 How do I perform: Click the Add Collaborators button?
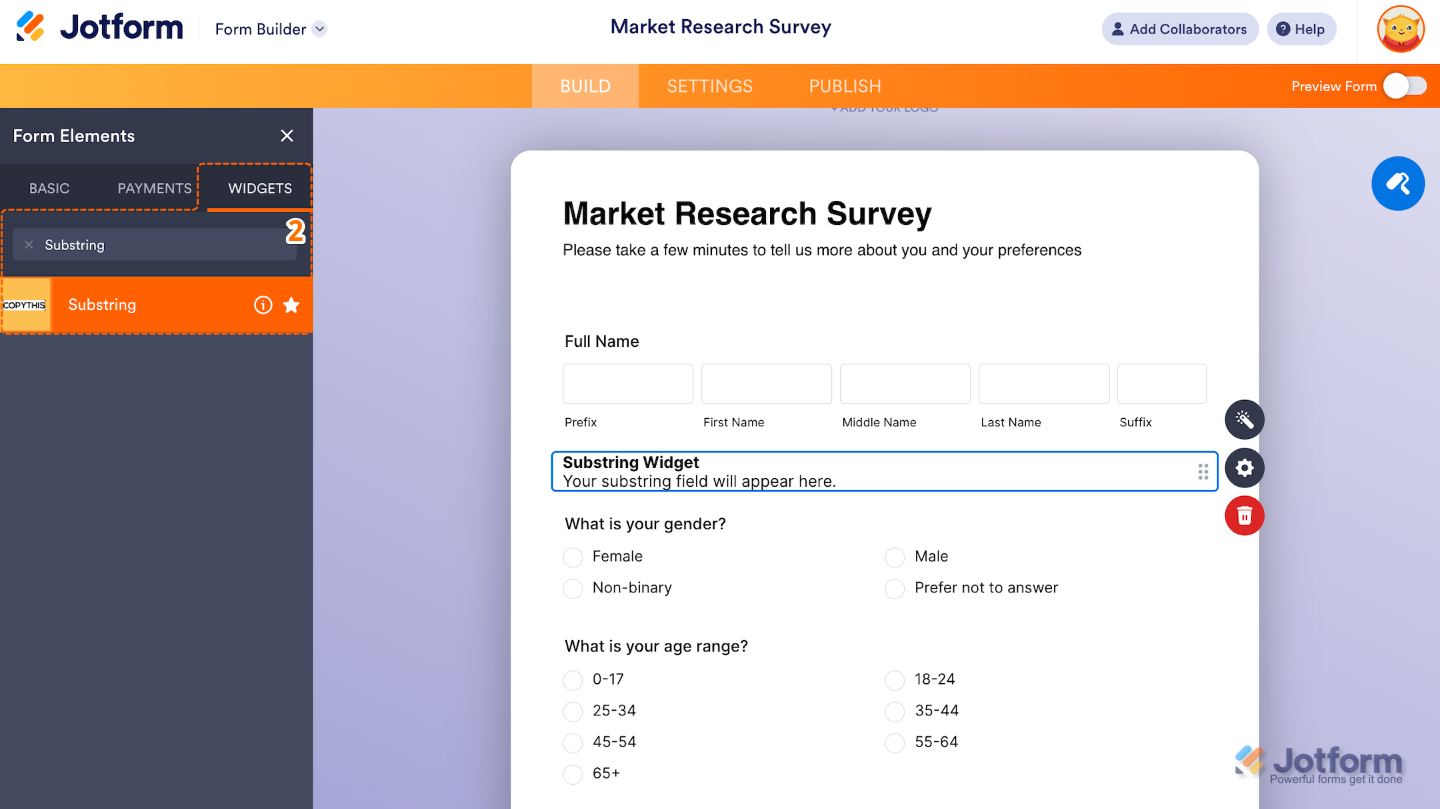pos(1178,29)
